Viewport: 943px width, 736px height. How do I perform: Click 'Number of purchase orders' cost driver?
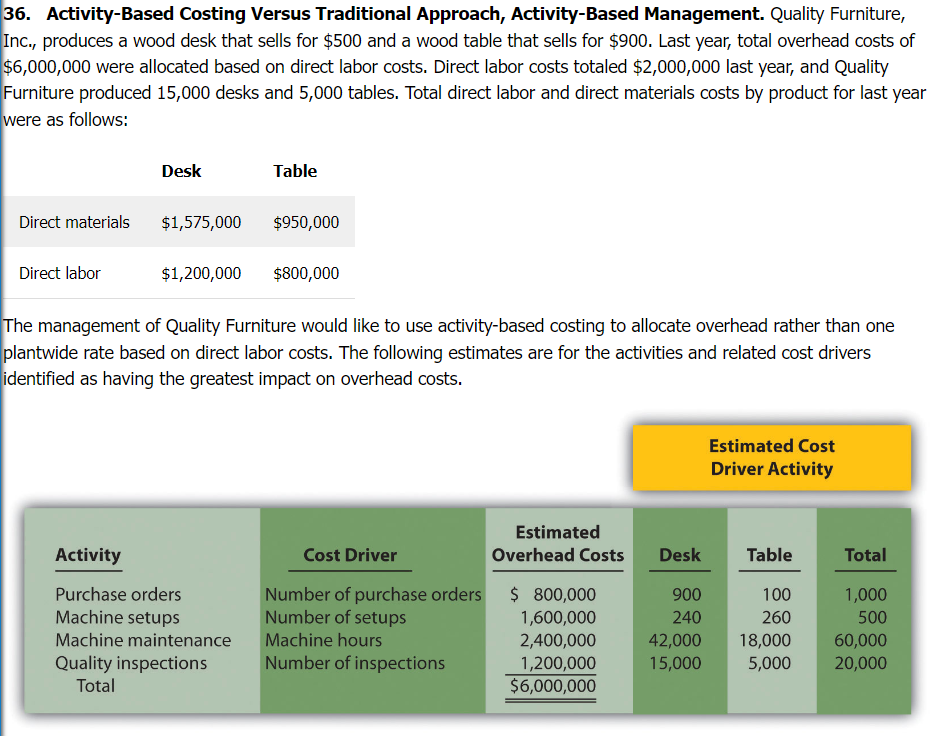(x=373, y=594)
